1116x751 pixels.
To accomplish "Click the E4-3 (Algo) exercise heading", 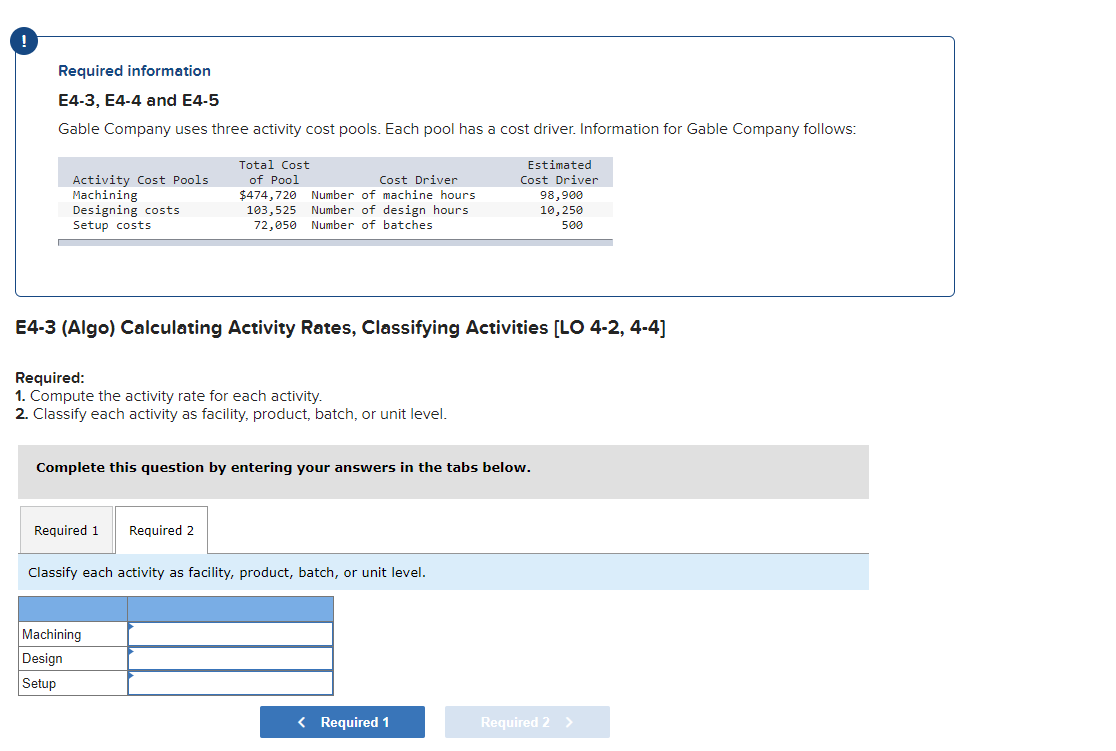I will (x=340, y=327).
